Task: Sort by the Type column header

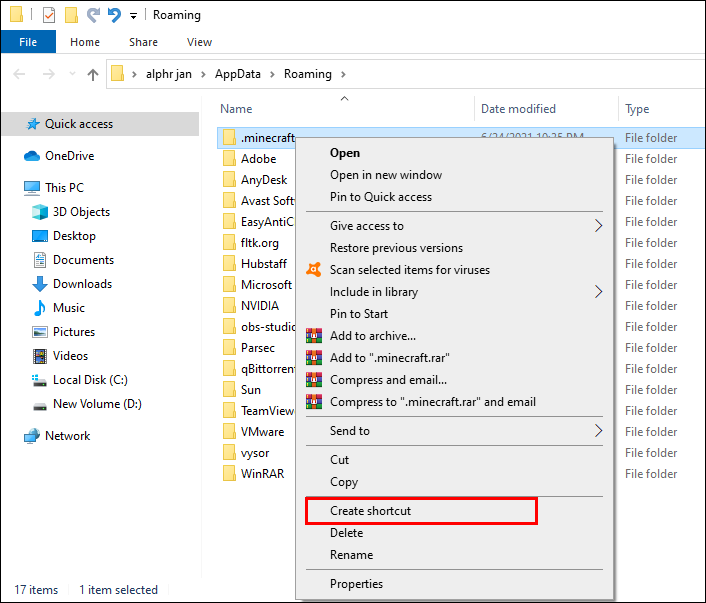Action: pyautogui.click(x=637, y=109)
